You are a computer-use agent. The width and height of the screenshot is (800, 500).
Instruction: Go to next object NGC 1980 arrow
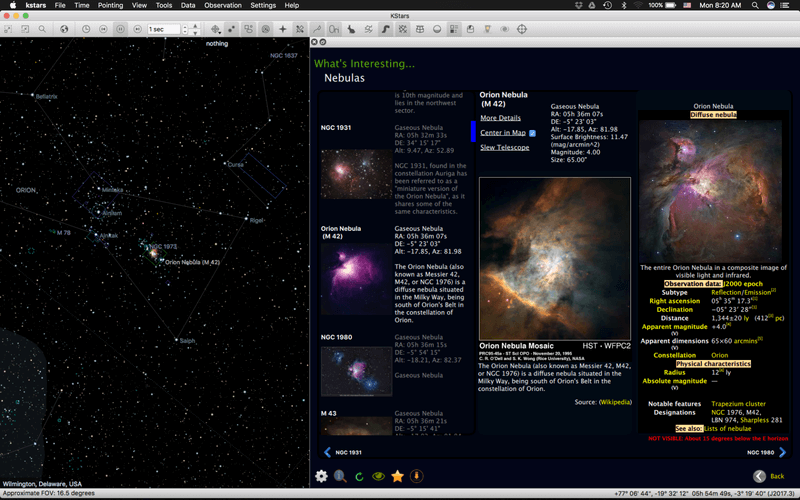[x=783, y=452]
